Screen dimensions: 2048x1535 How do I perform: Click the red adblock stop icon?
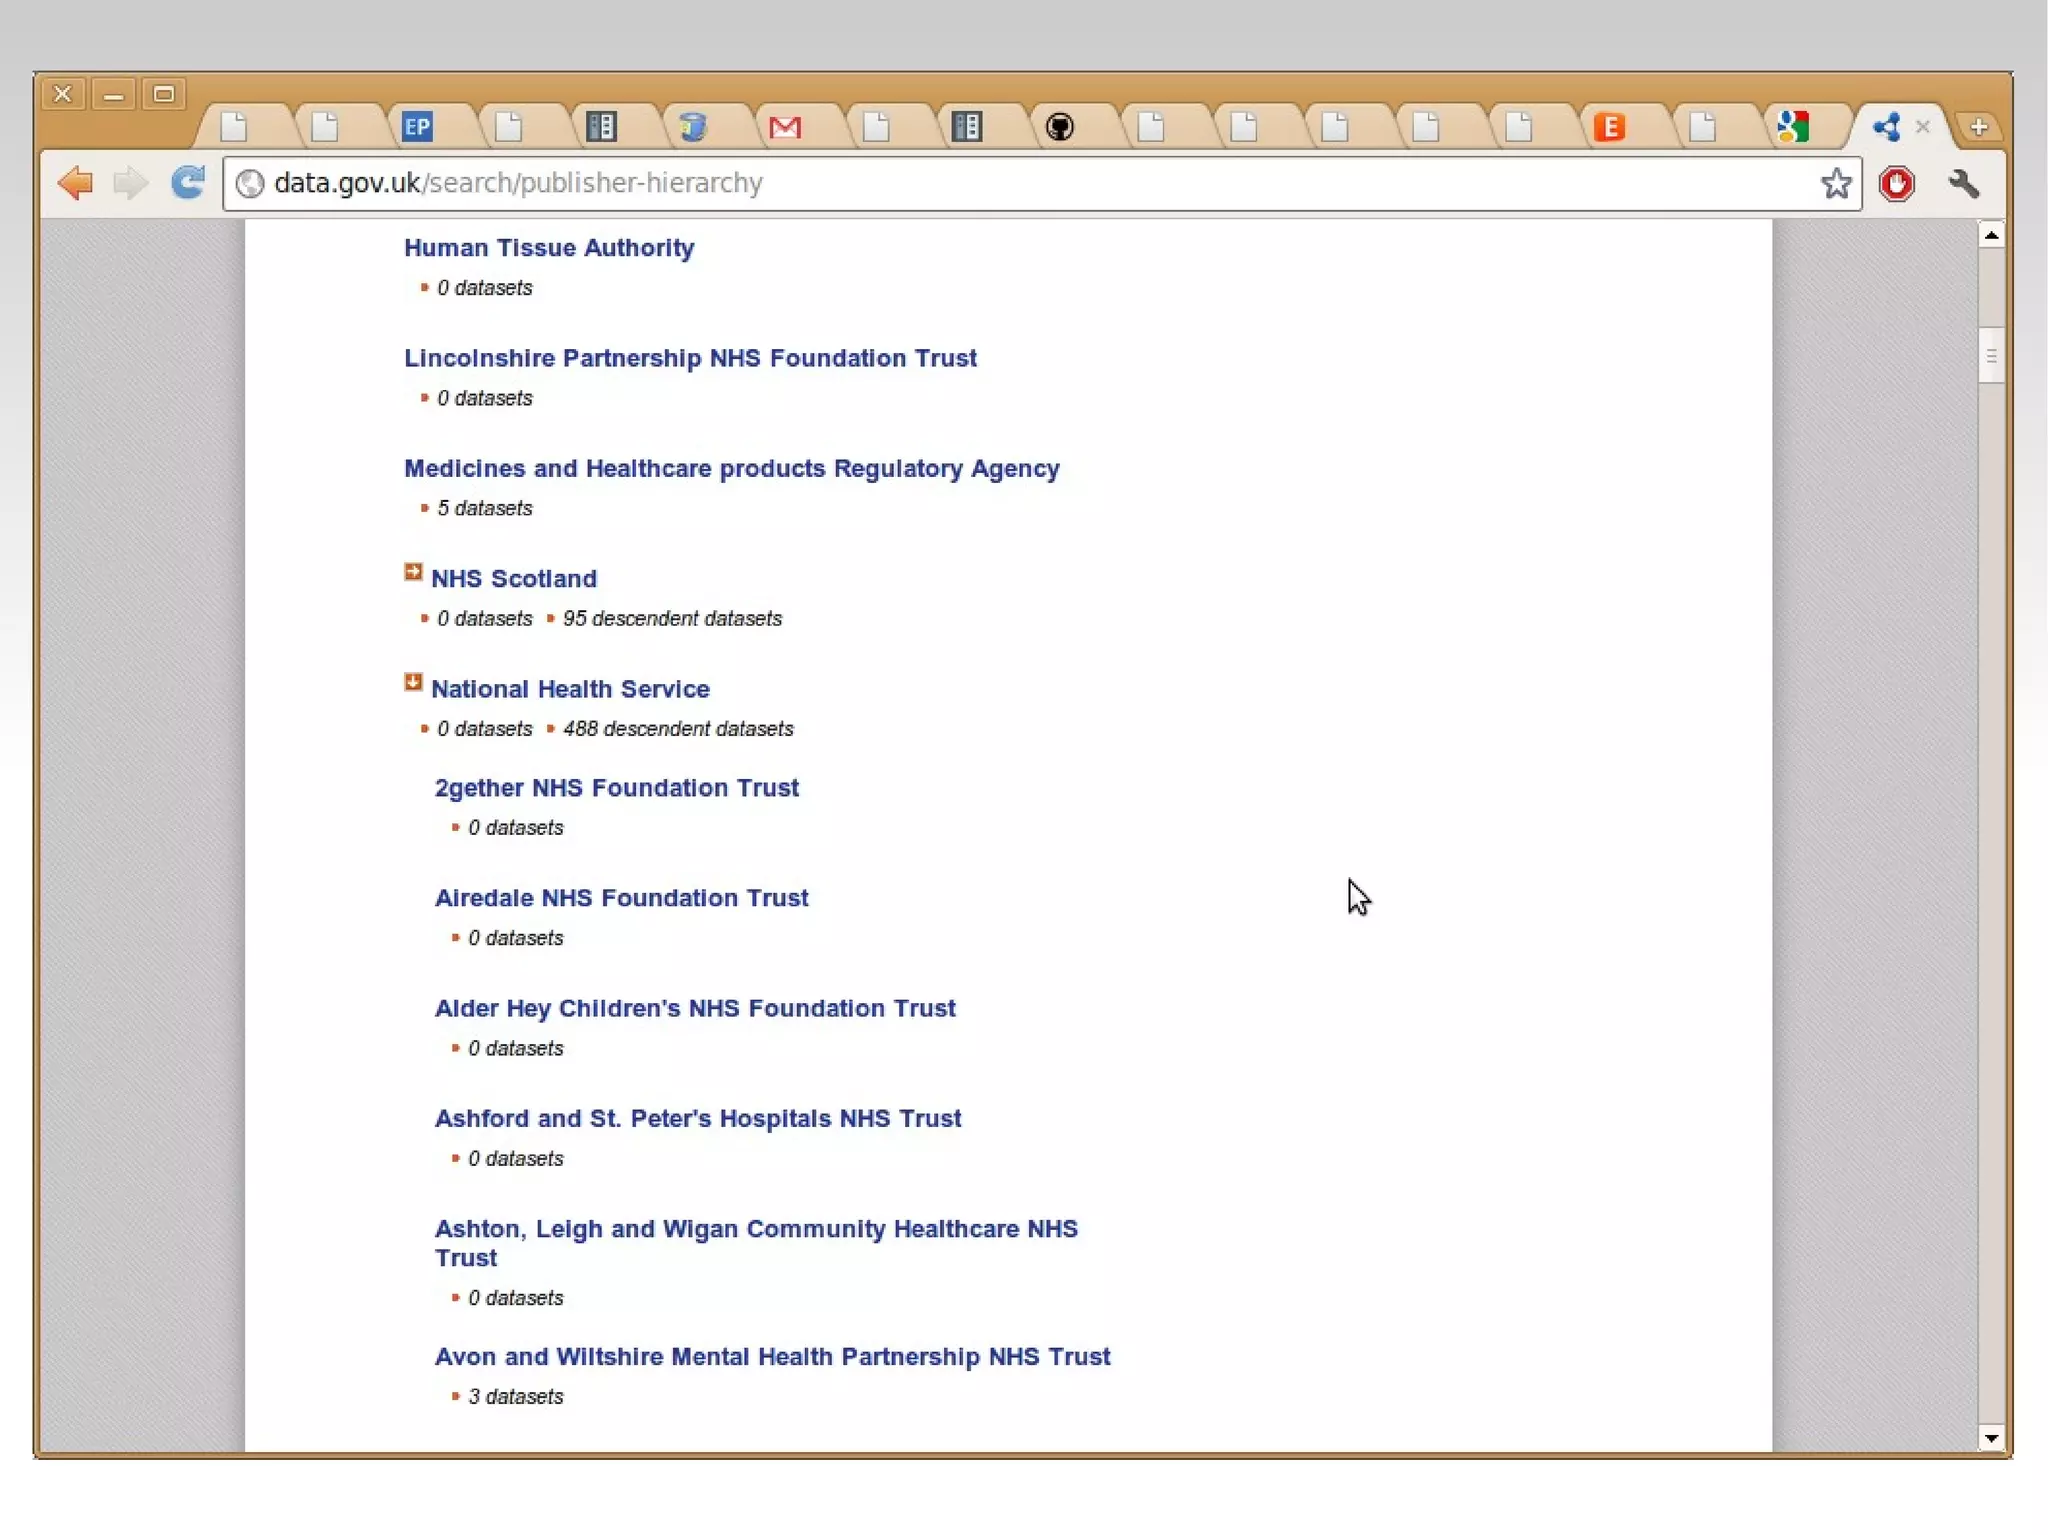pyautogui.click(x=1896, y=183)
